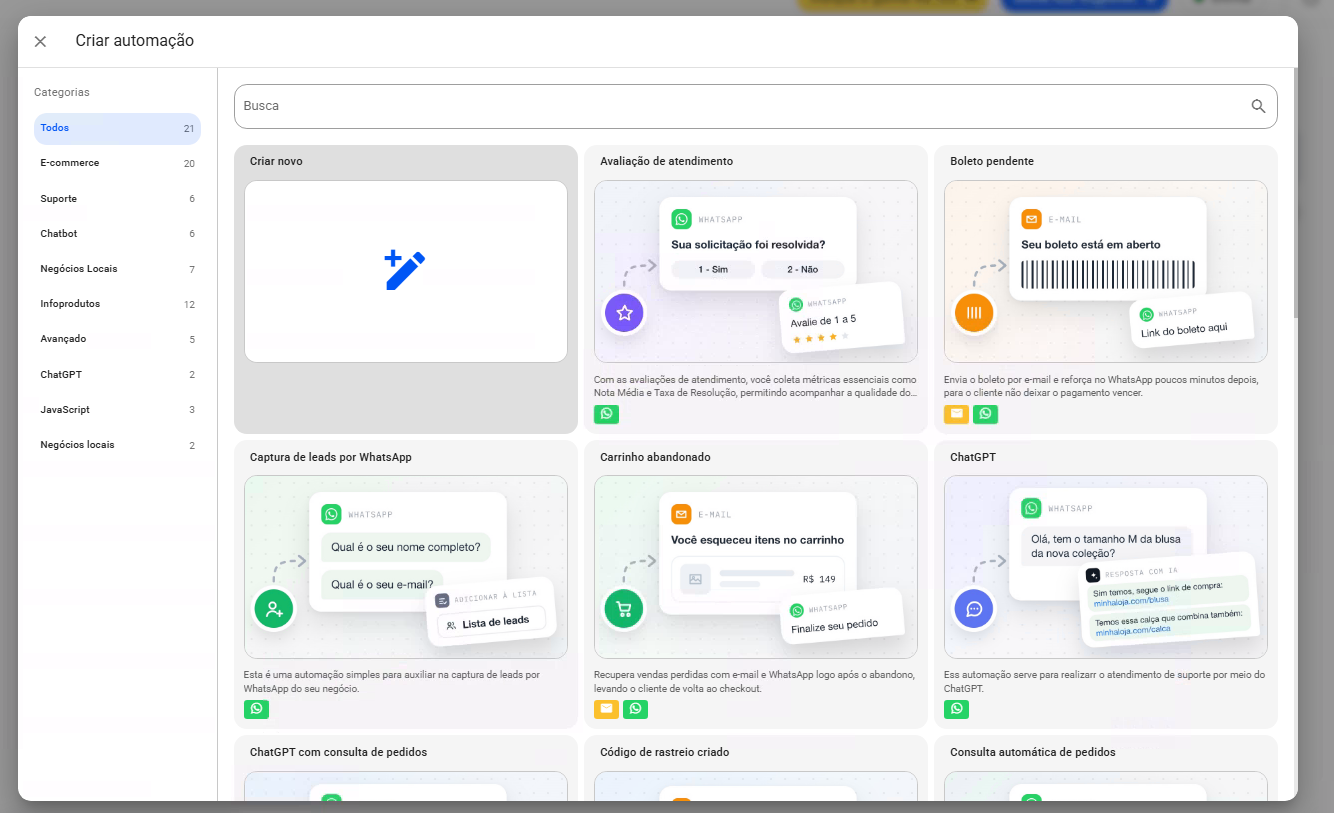Click the WhatsApp badge under Avaliação de atendimento description
Image resolution: width=1334 pixels, height=813 pixels.
[606, 414]
